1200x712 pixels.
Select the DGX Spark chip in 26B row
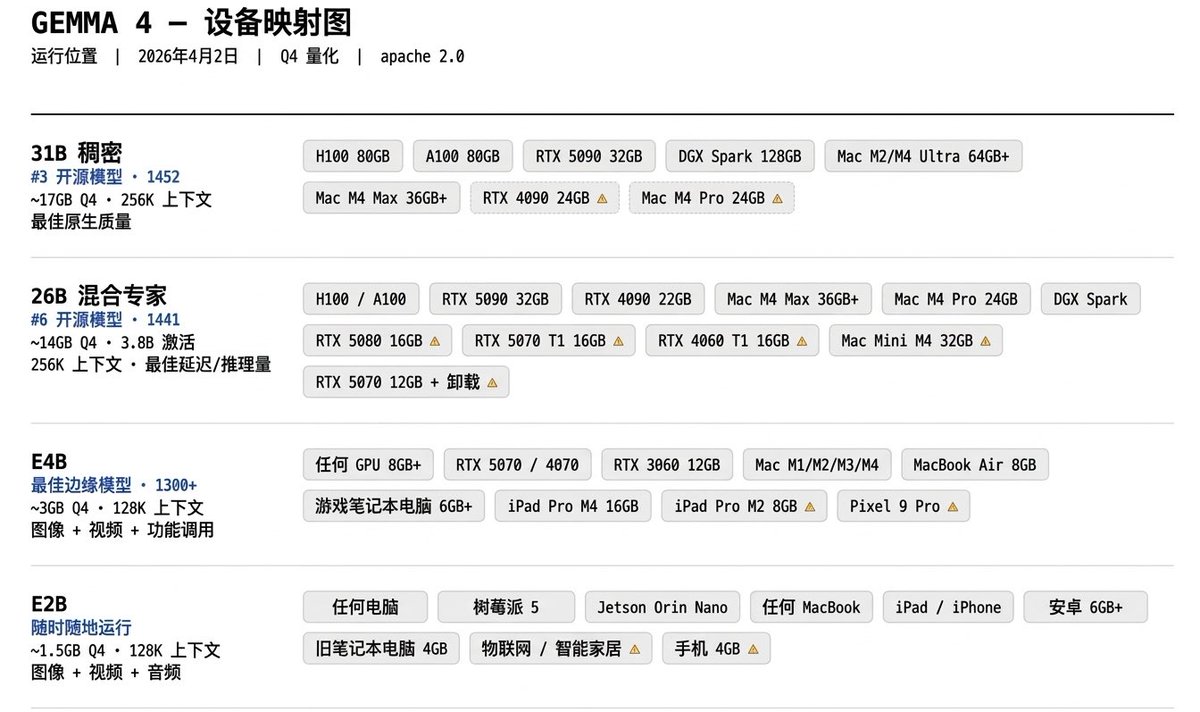[1090, 299]
